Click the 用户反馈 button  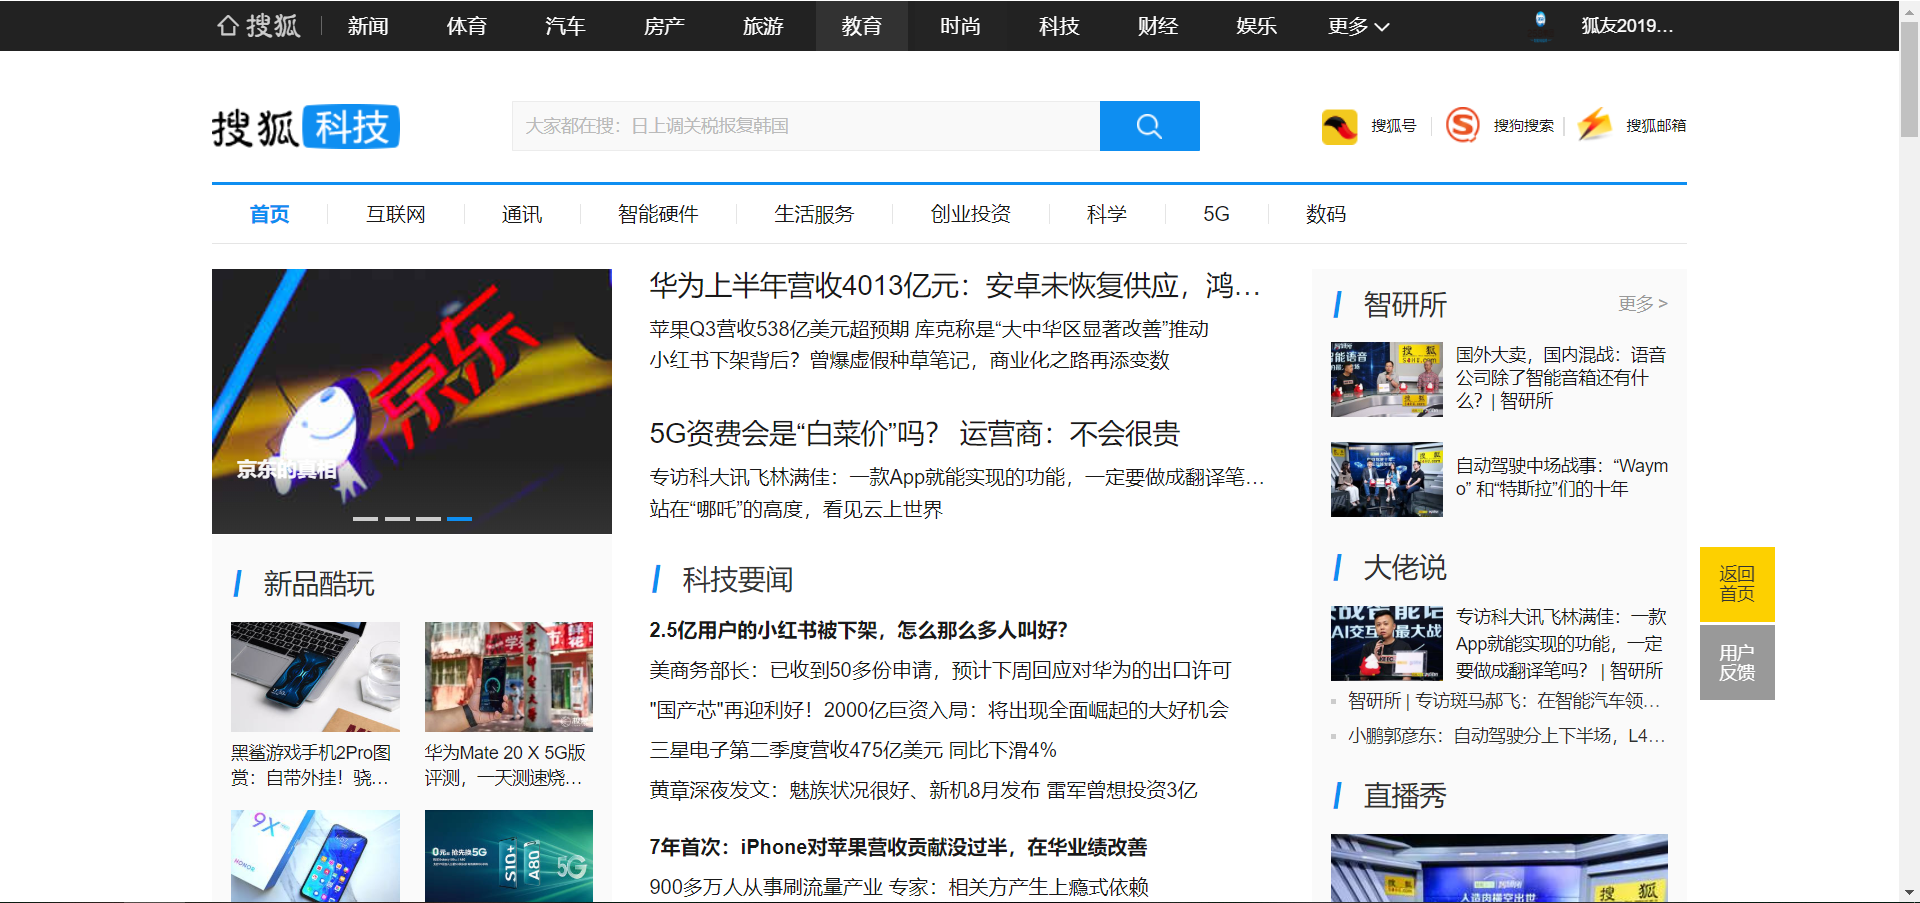(x=1736, y=662)
